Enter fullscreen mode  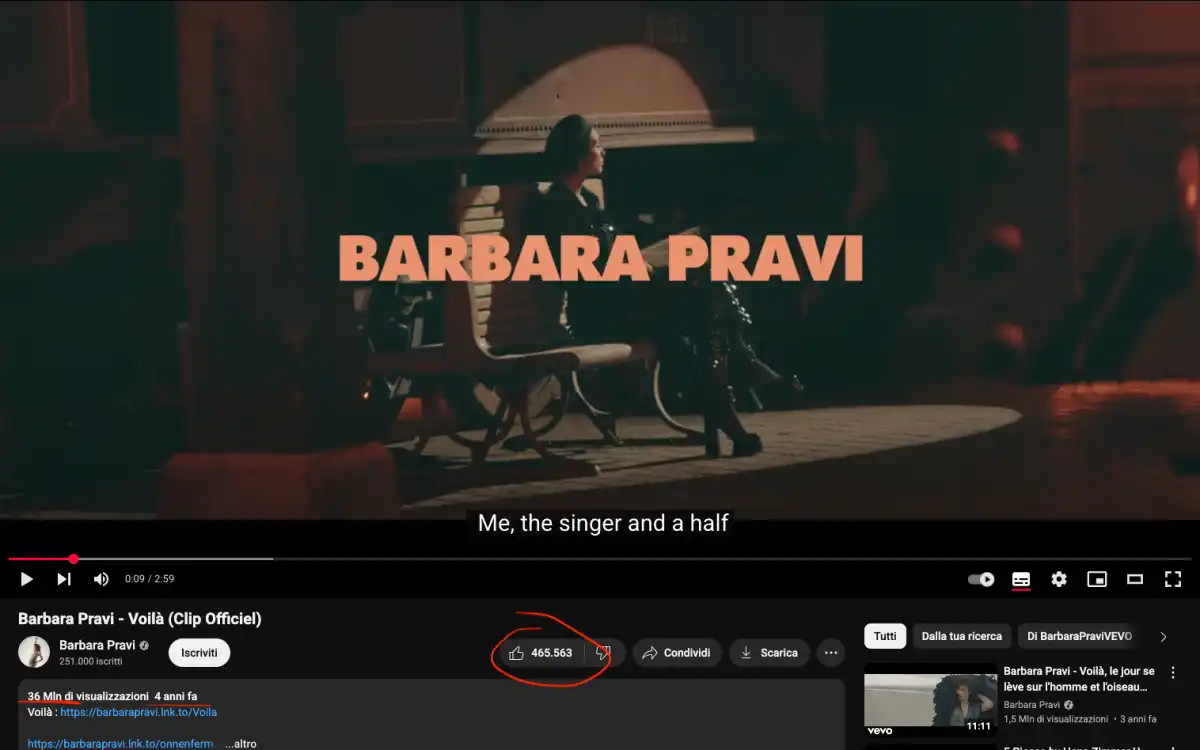point(1172,579)
